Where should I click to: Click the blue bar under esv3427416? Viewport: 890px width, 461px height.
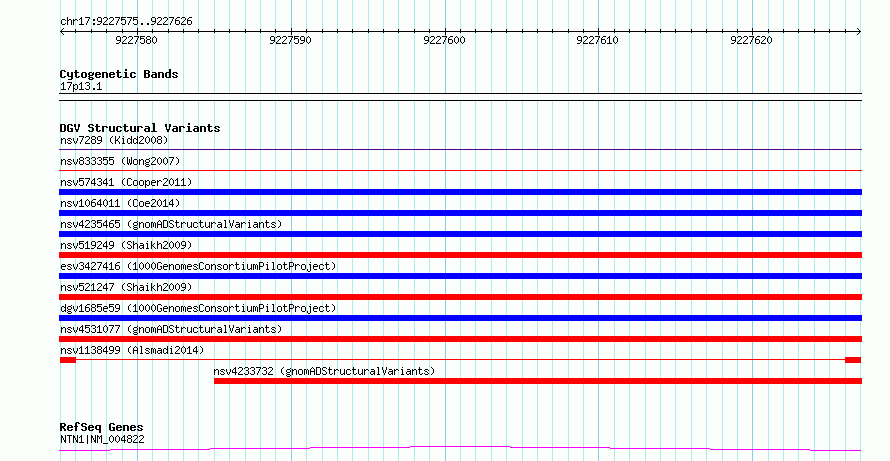pyautogui.click(x=460, y=276)
